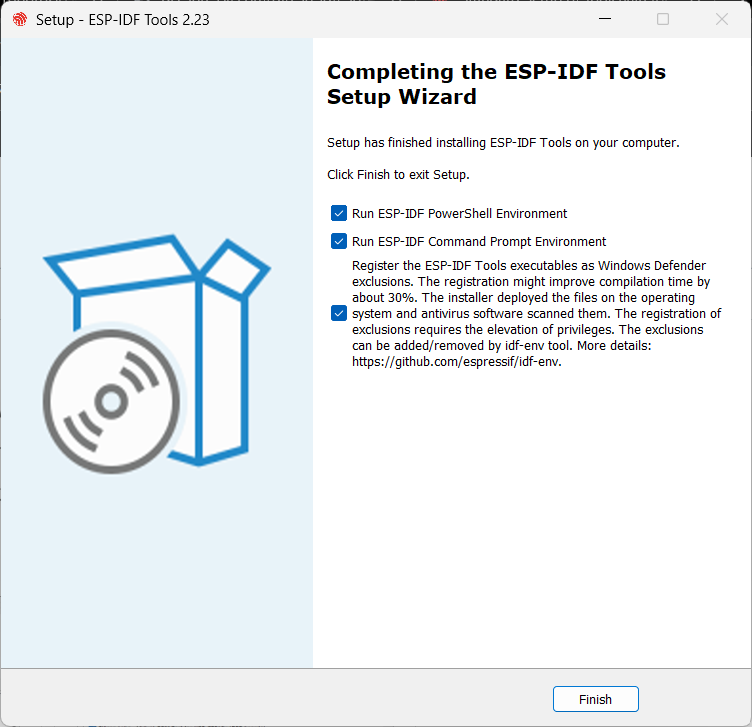This screenshot has width=752, height=727.
Task: Minimize the ESP-IDF Tools setup window
Action: coord(605,19)
